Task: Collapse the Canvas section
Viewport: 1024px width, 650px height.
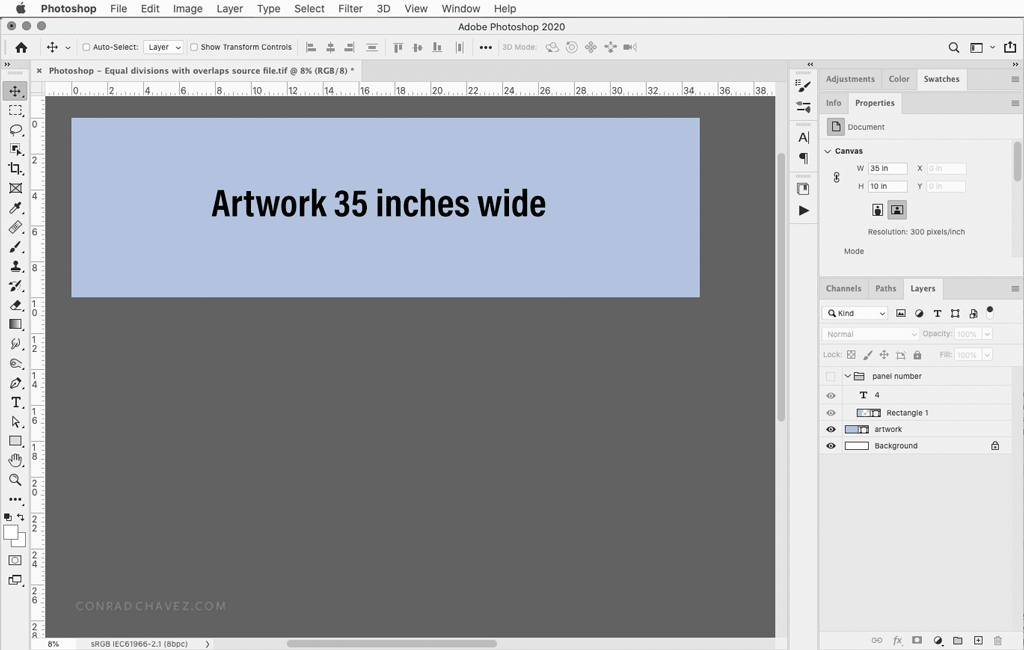Action: 828,151
